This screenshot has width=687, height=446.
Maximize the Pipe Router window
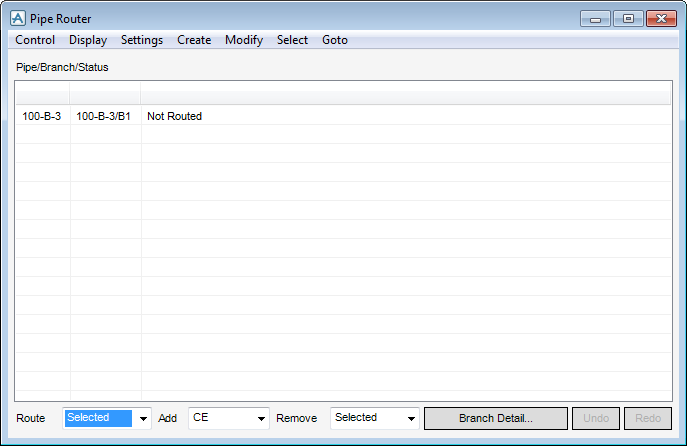point(628,19)
